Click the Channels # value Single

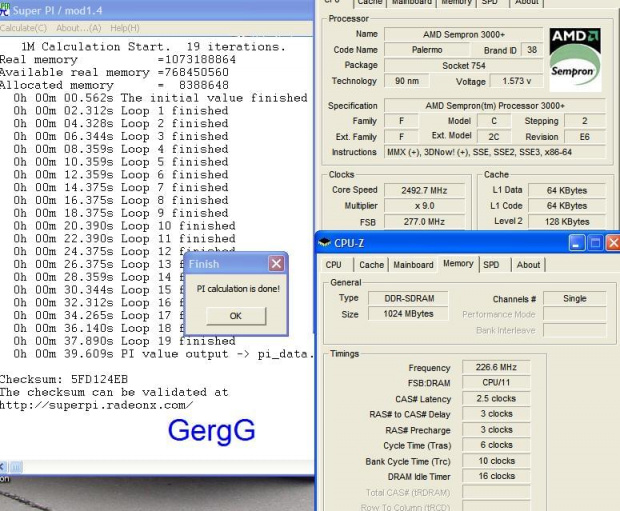(x=575, y=299)
